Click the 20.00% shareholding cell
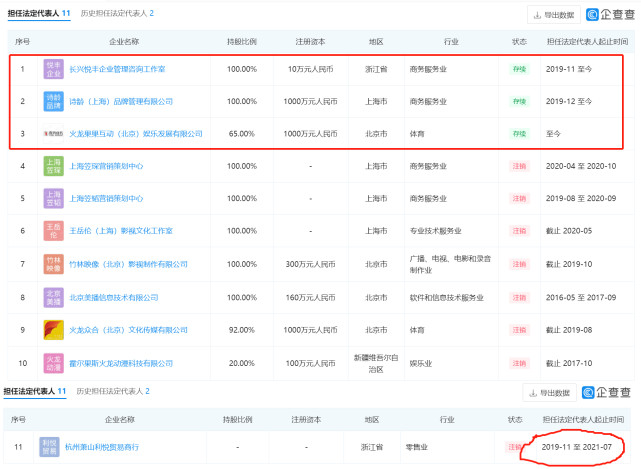 242,363
